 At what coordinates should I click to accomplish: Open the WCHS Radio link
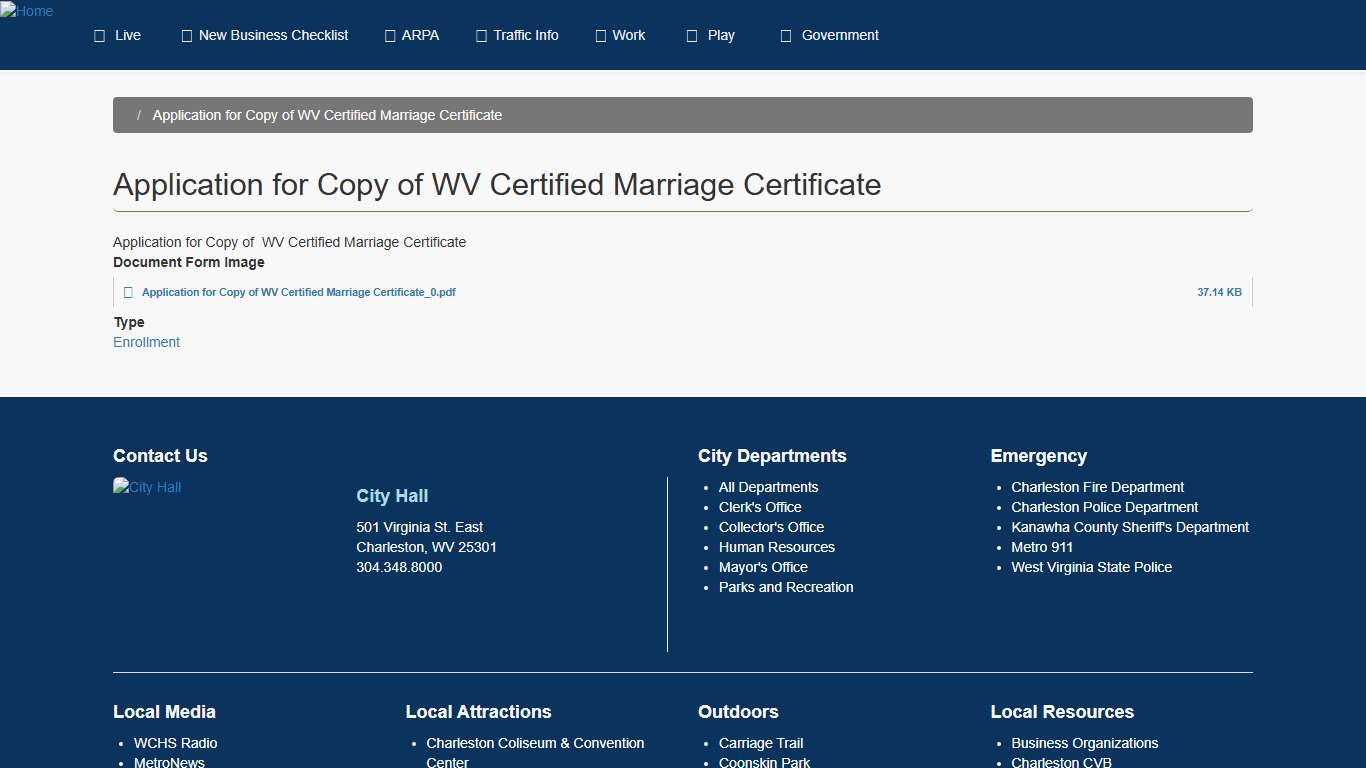[x=175, y=743]
